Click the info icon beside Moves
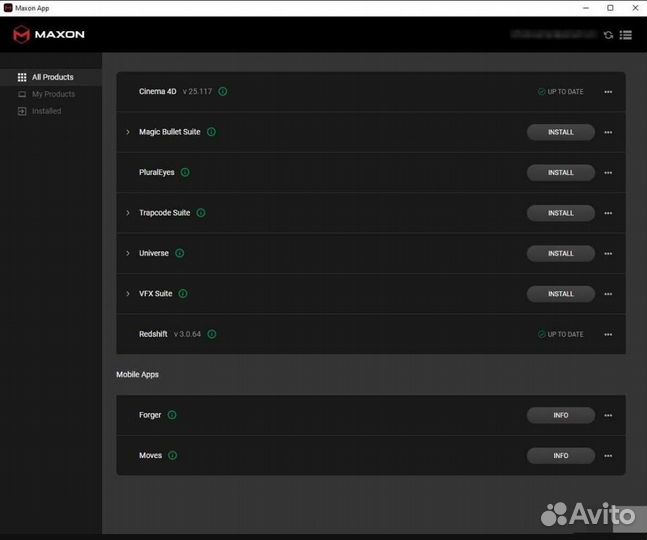This screenshot has width=647, height=540. 172,456
